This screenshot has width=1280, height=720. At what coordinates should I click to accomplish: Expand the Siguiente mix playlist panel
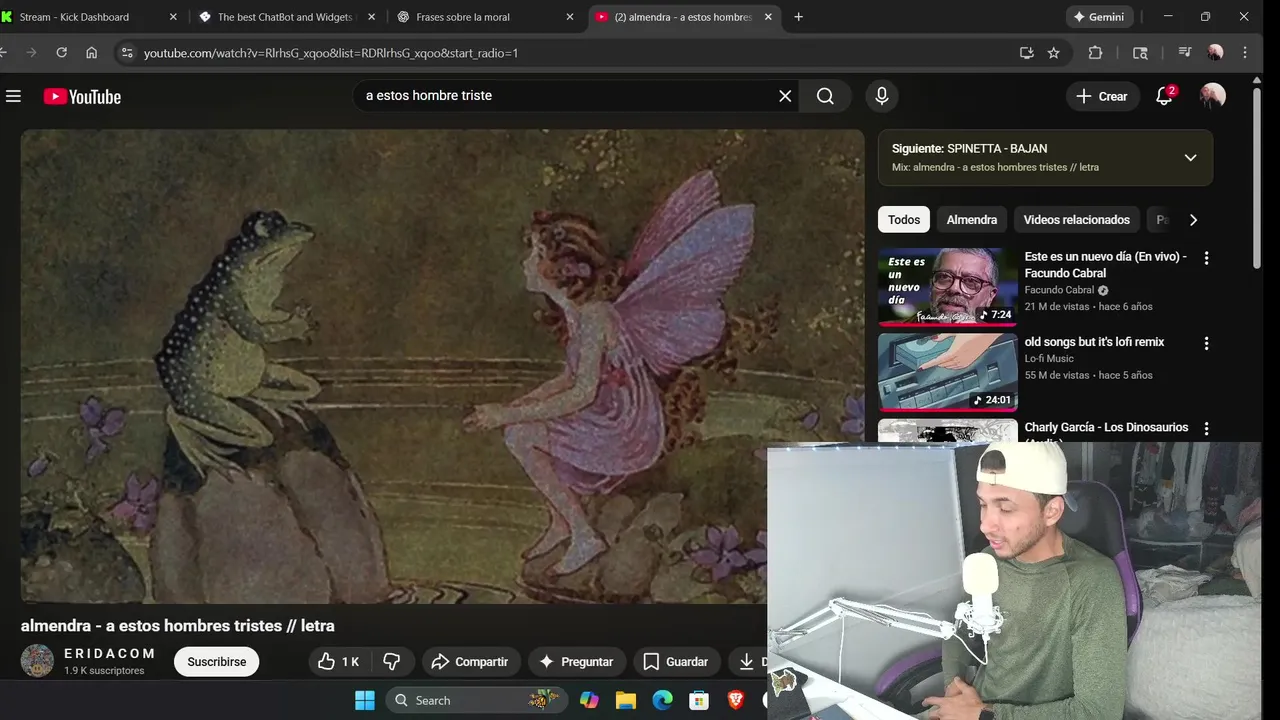[x=1190, y=157]
